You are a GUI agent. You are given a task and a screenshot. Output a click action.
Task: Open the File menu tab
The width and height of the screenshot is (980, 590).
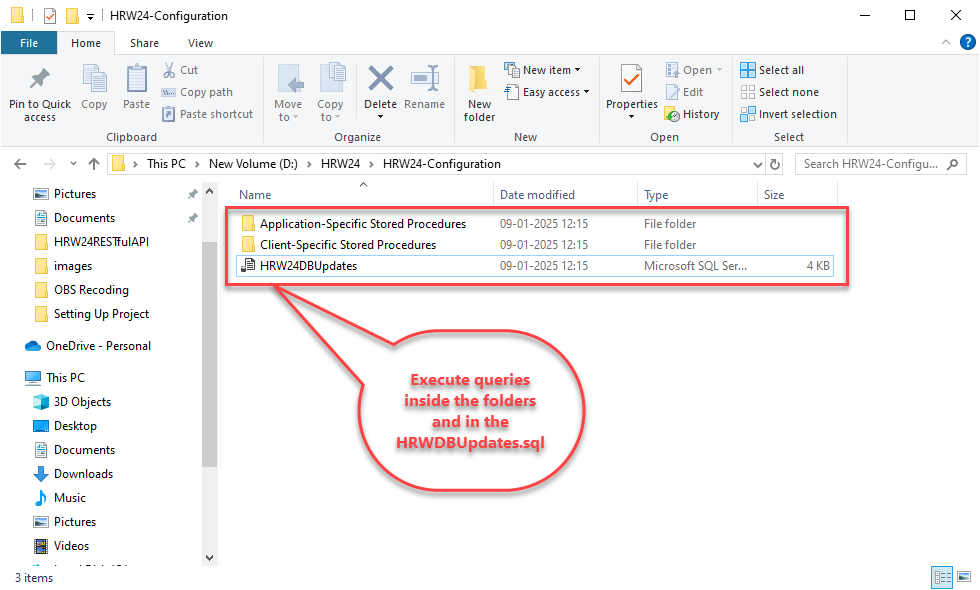pyautogui.click(x=29, y=43)
